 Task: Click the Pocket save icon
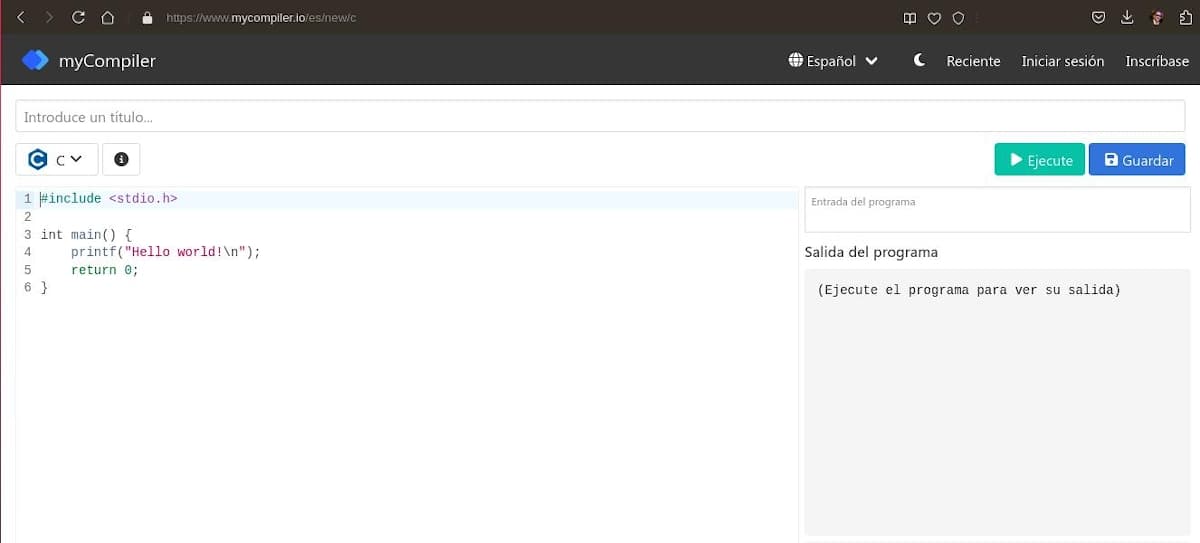point(1098,17)
